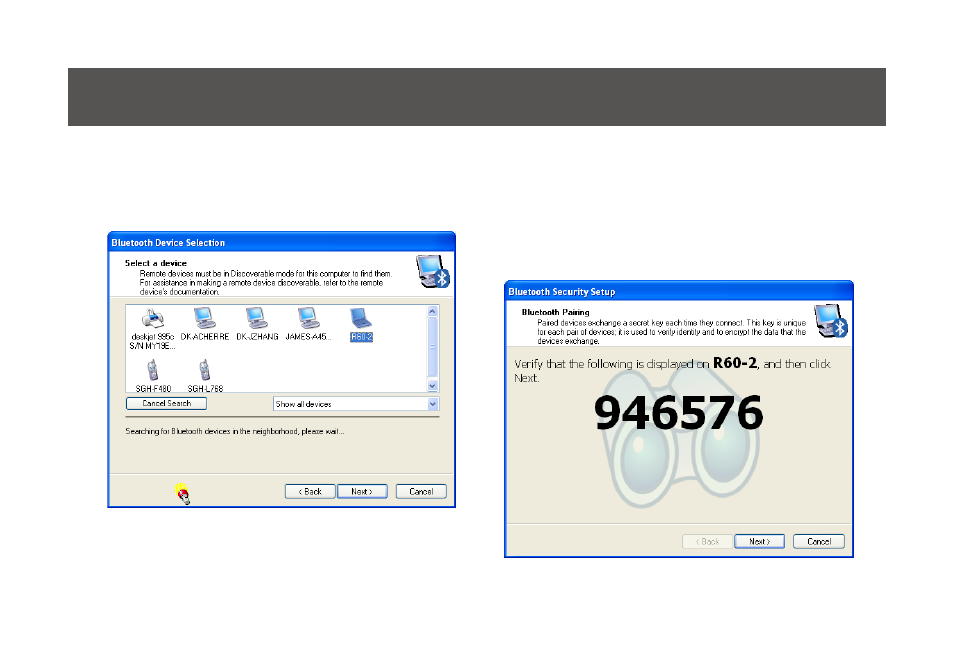This screenshot has width=954, height=664.
Task: Click Cancel Search button
Action: pos(166,404)
